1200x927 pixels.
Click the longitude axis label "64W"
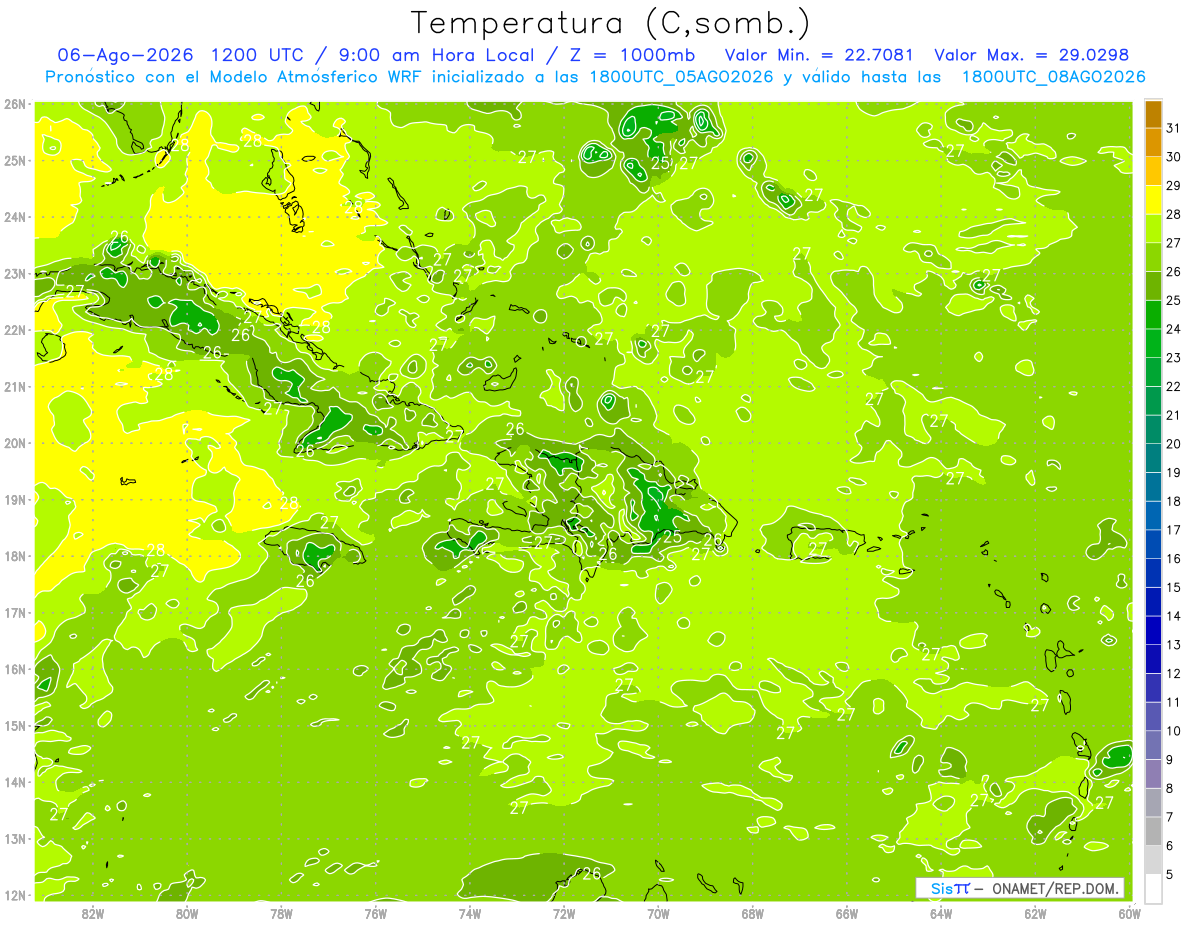click(x=940, y=913)
